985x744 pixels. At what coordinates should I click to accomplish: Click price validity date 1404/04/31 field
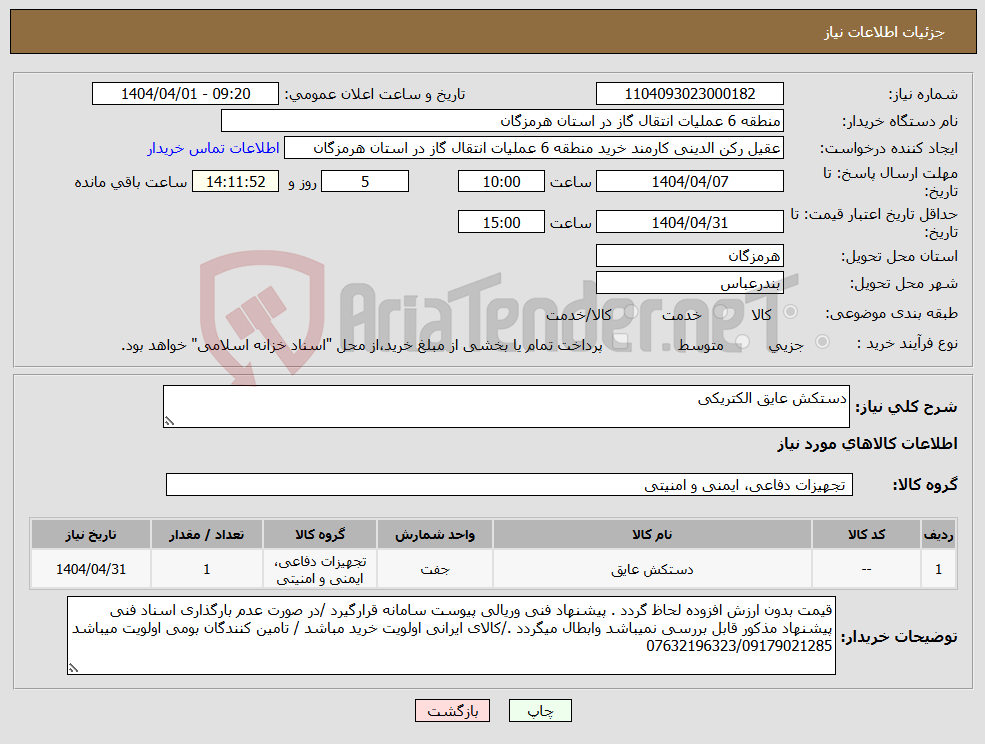[x=690, y=222]
